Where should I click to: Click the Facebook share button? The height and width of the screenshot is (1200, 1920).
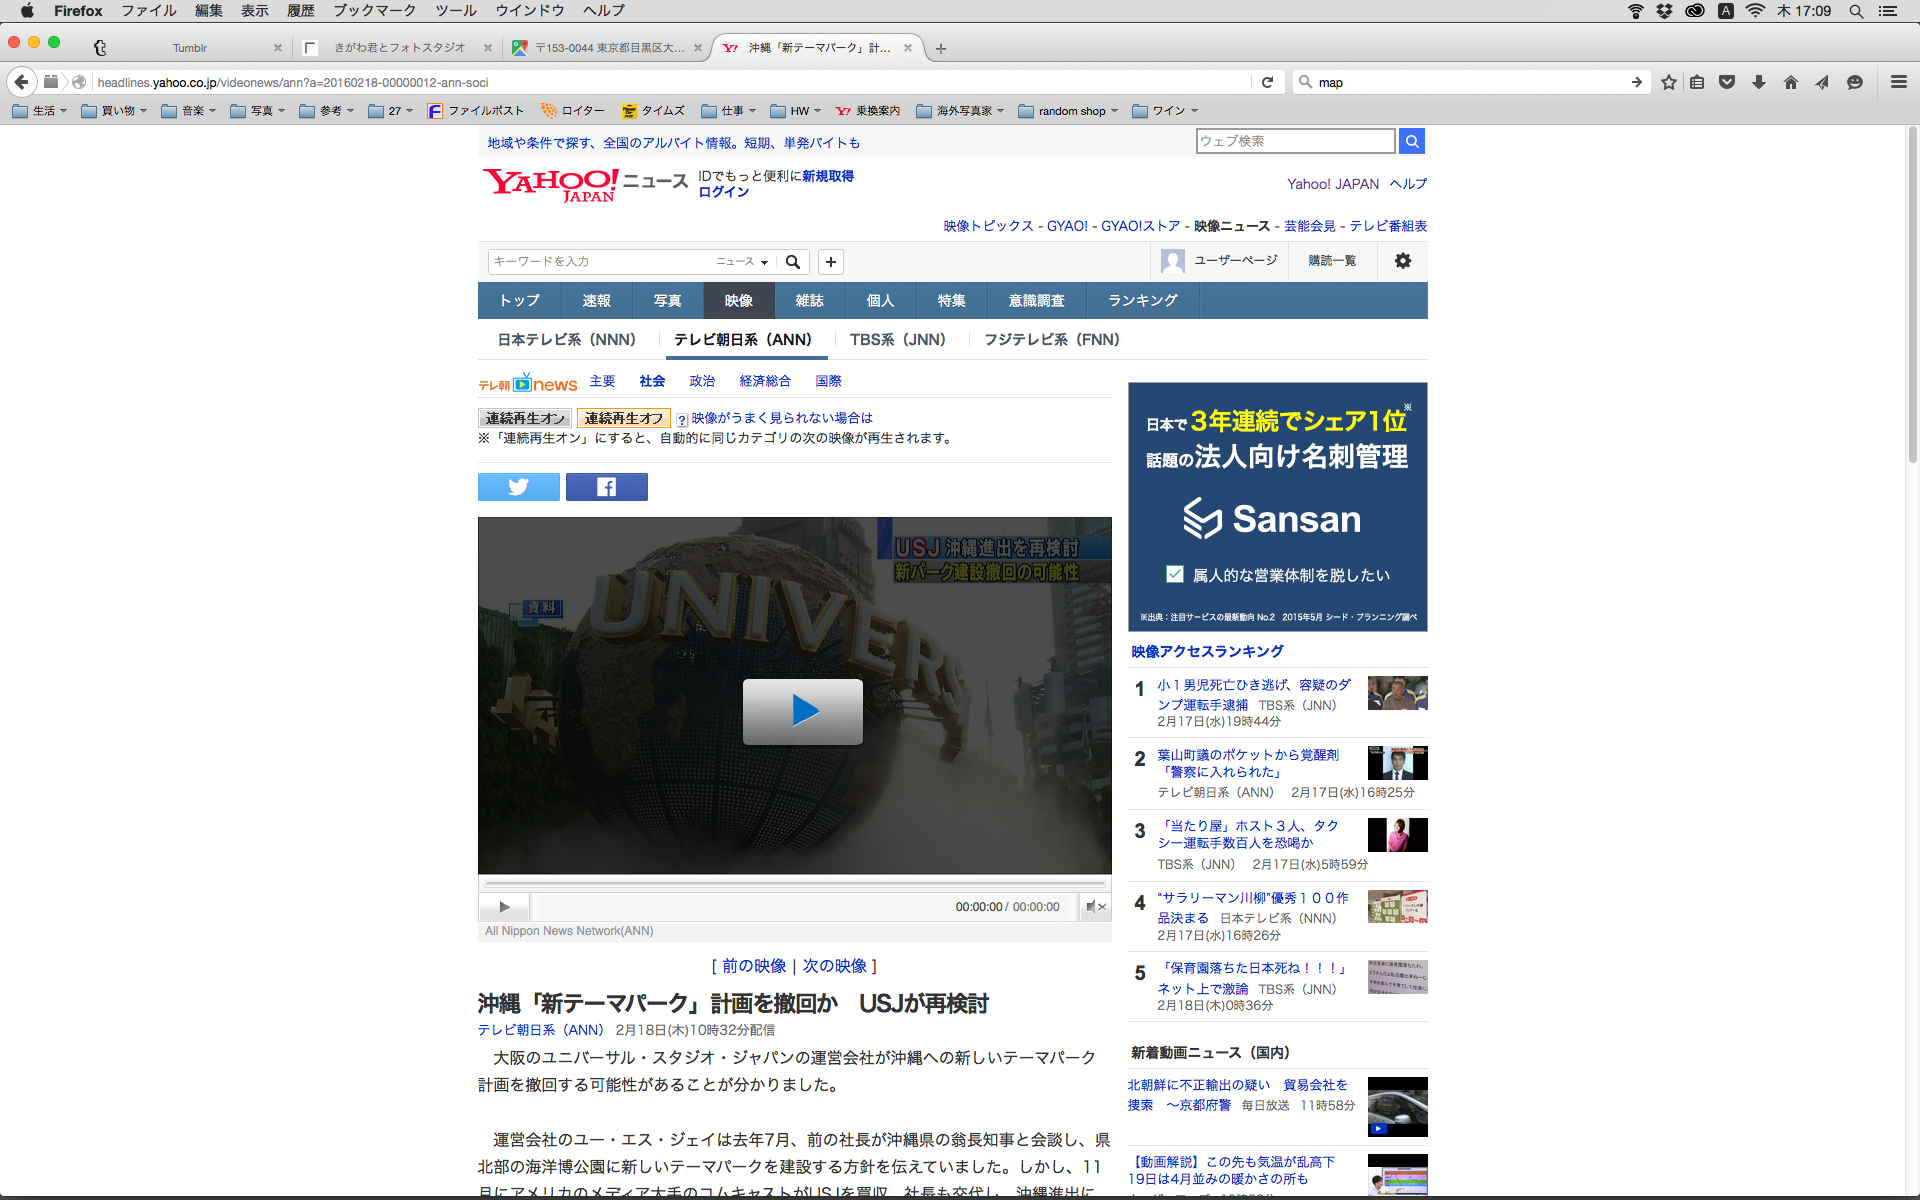[x=606, y=487]
